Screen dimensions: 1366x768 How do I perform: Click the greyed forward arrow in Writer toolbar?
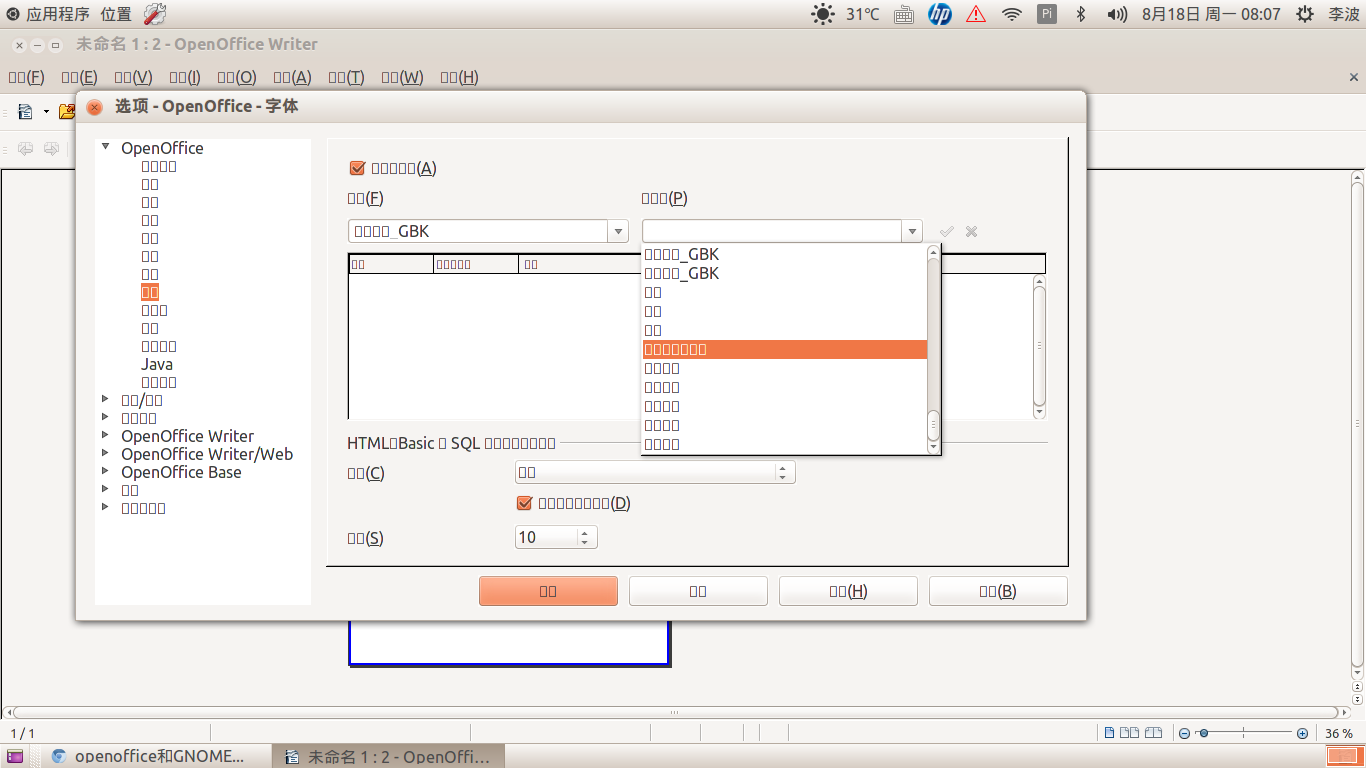[50, 149]
